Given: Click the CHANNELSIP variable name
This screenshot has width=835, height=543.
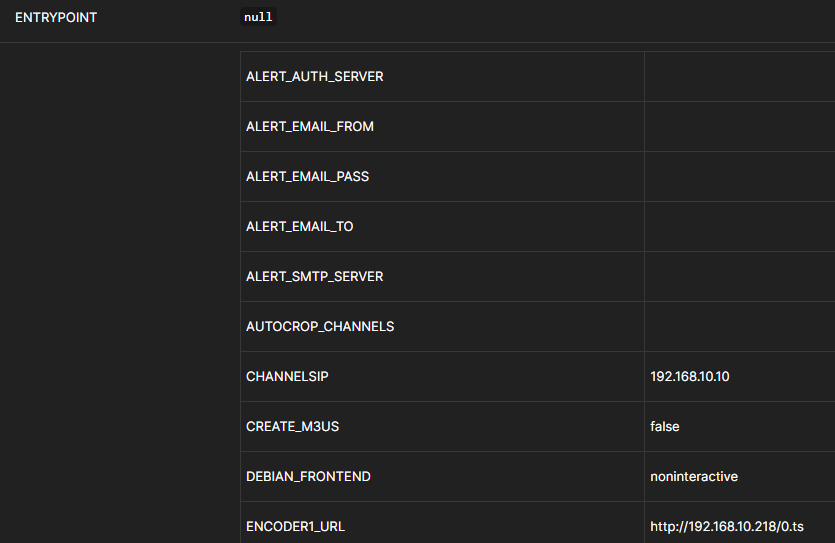Looking at the screenshot, I should point(287,377).
